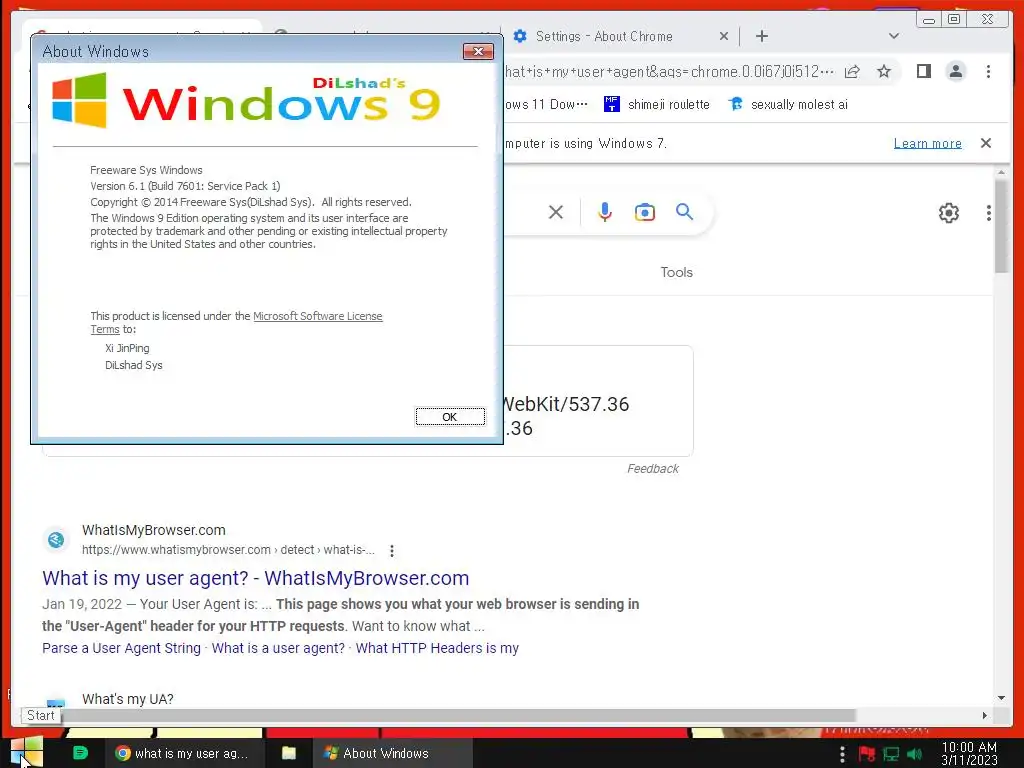Screen dimensions: 1024x768
Task: Bookmark this page with the star icon
Action: tap(884, 71)
